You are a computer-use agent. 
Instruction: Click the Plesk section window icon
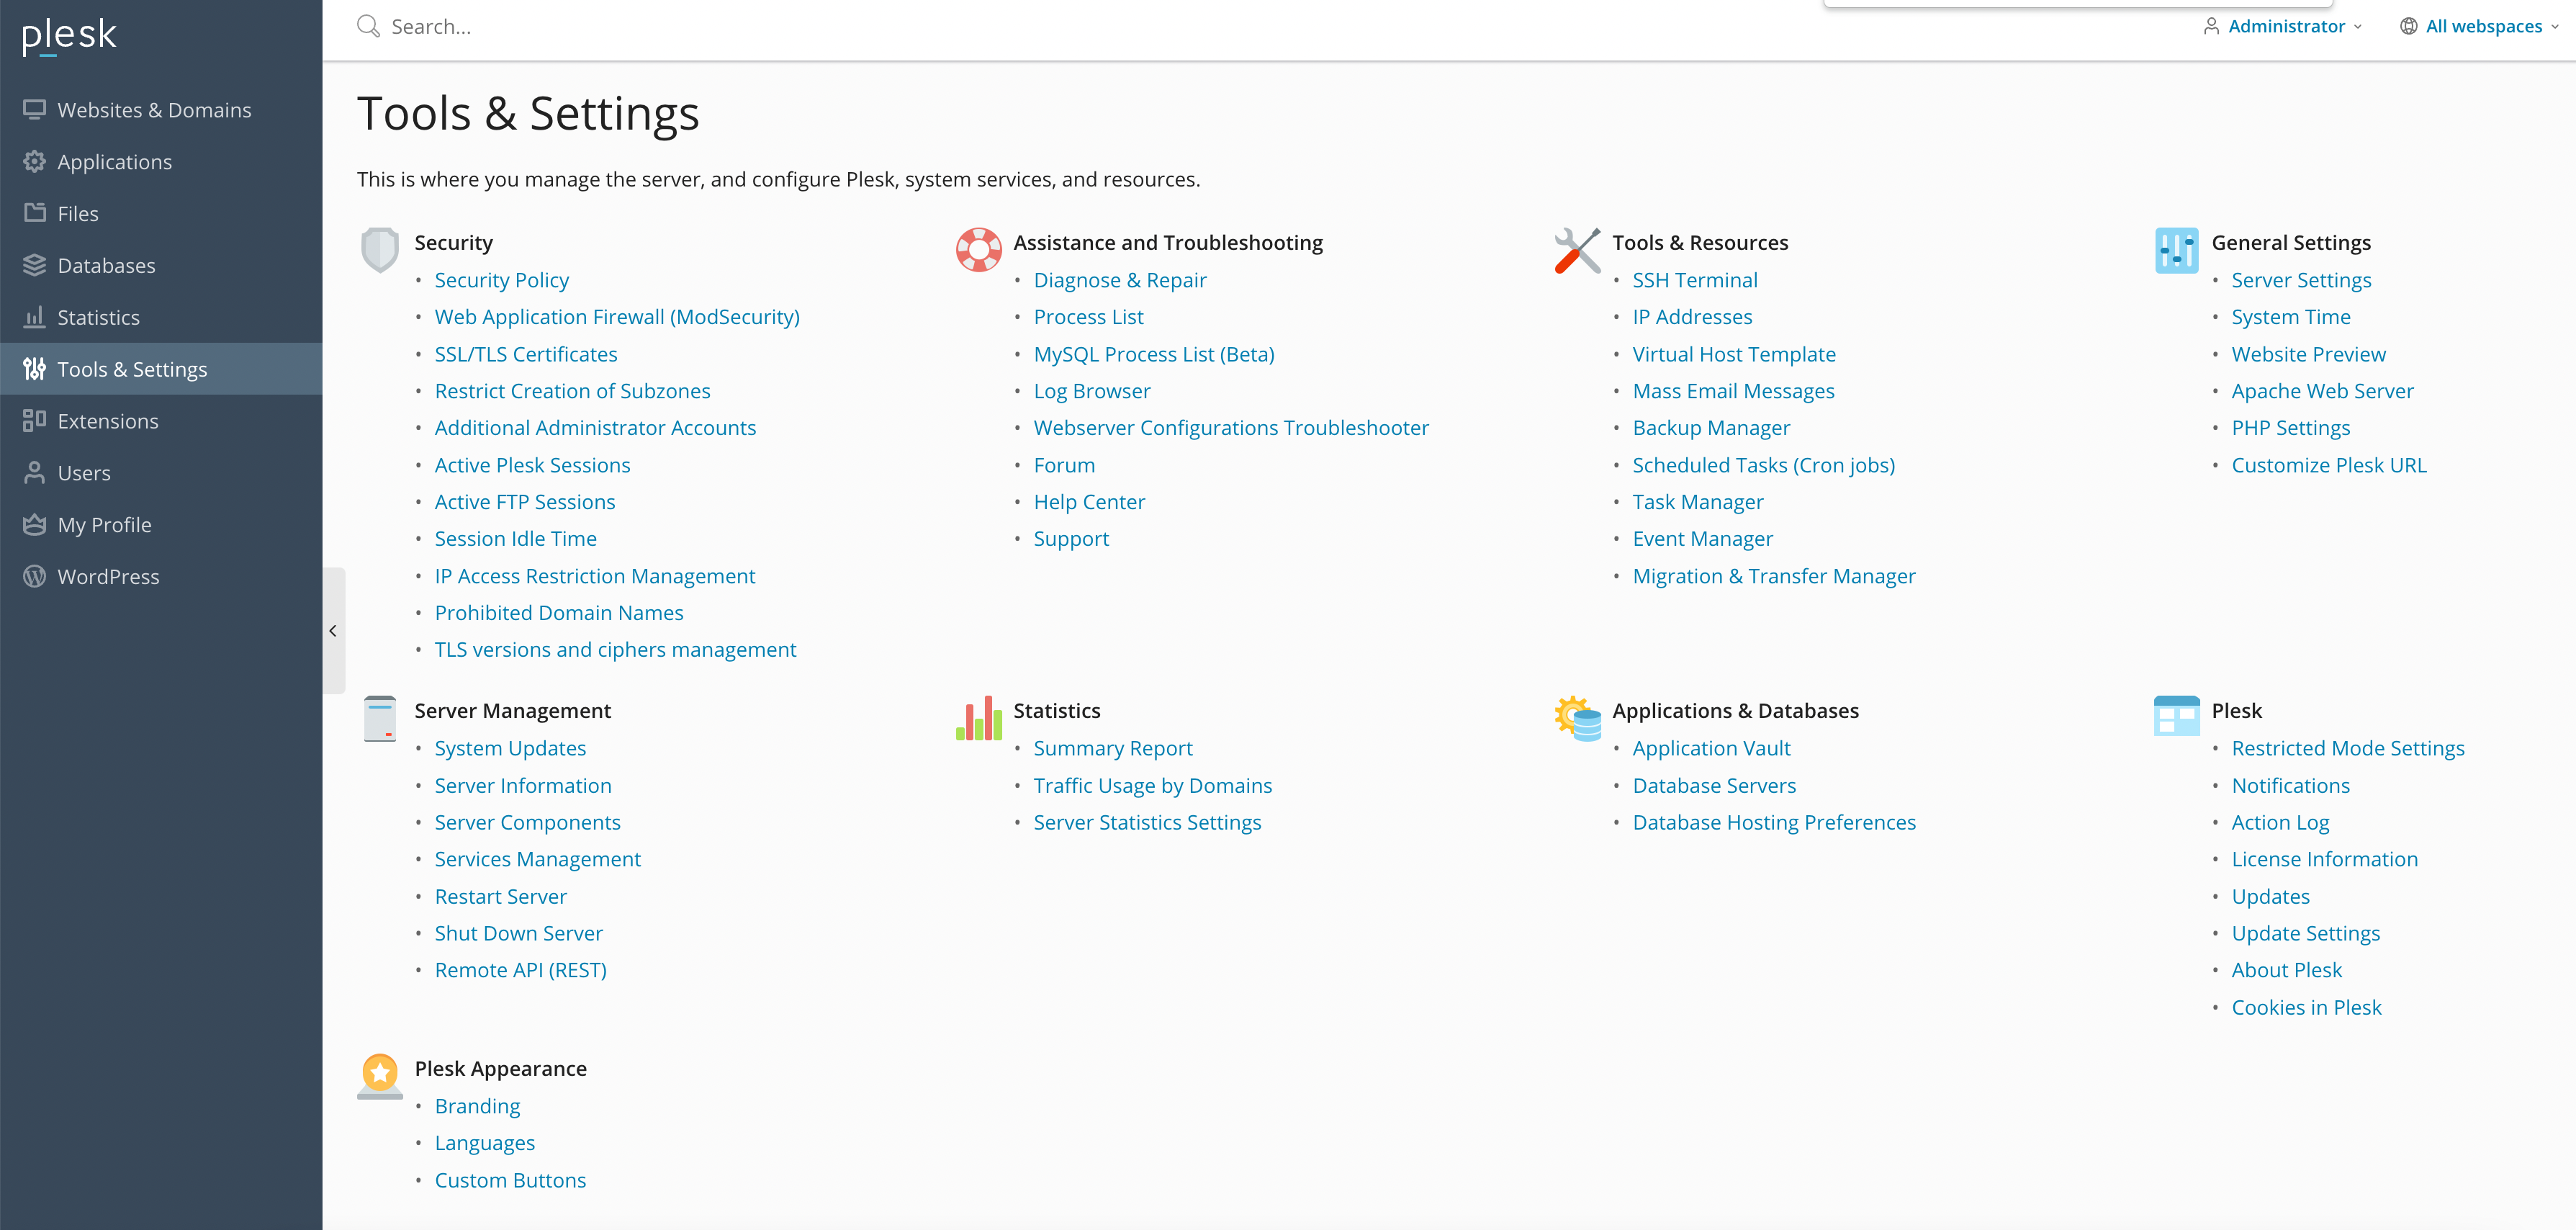(2177, 716)
